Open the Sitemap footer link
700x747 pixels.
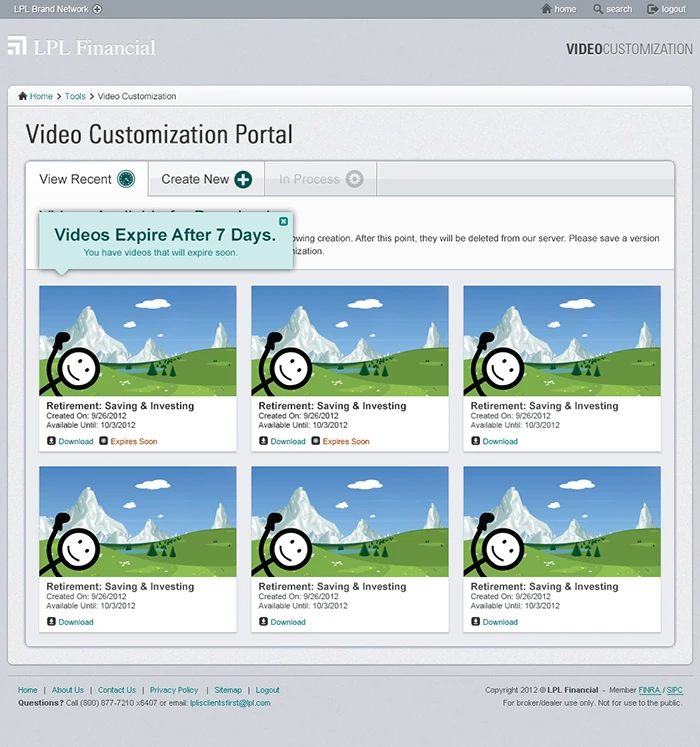coord(228,690)
